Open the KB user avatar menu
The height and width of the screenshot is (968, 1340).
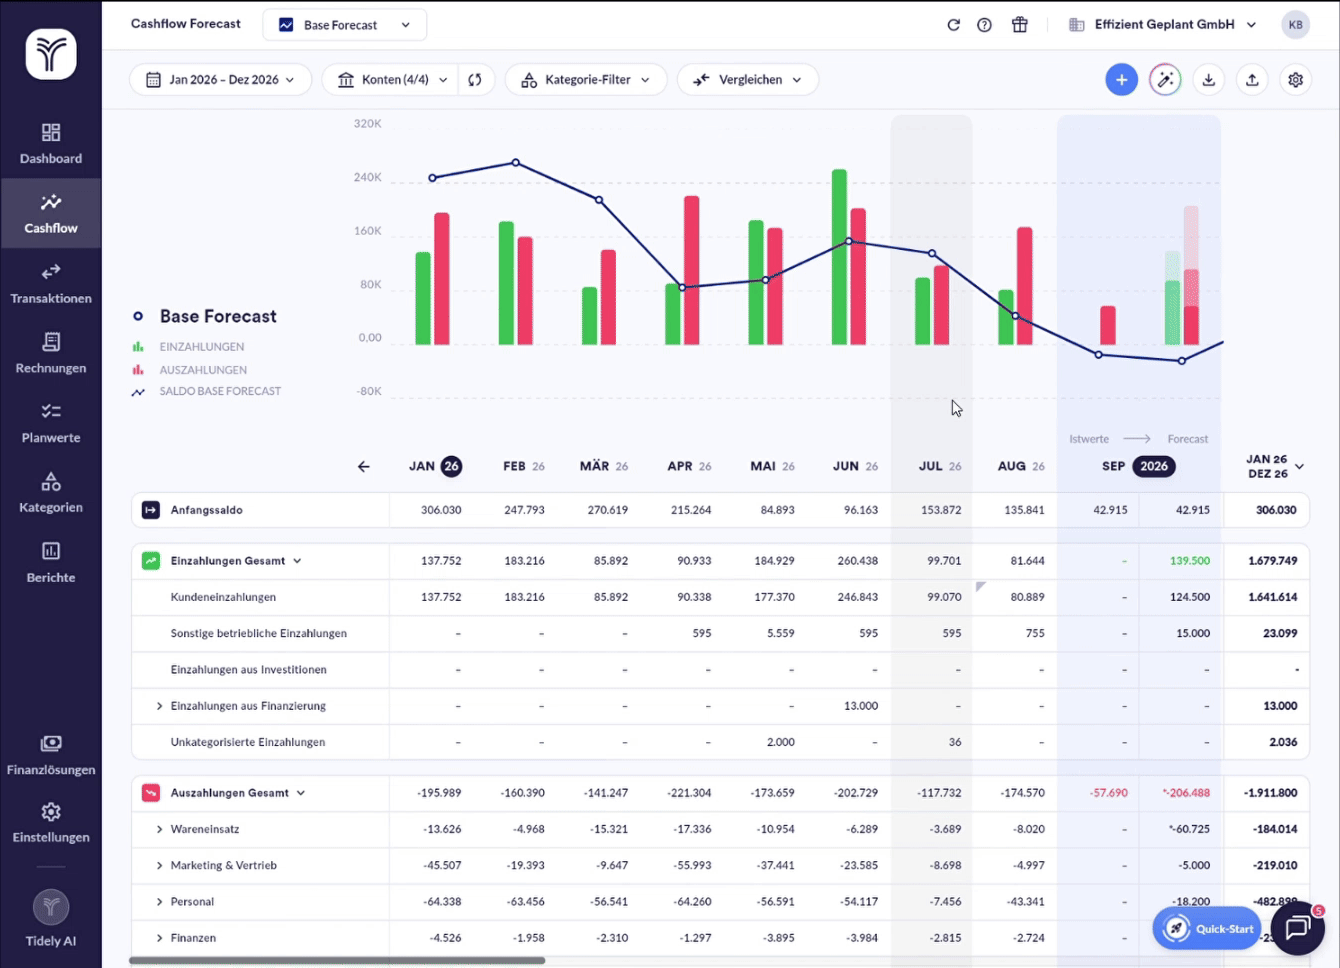[1296, 25]
